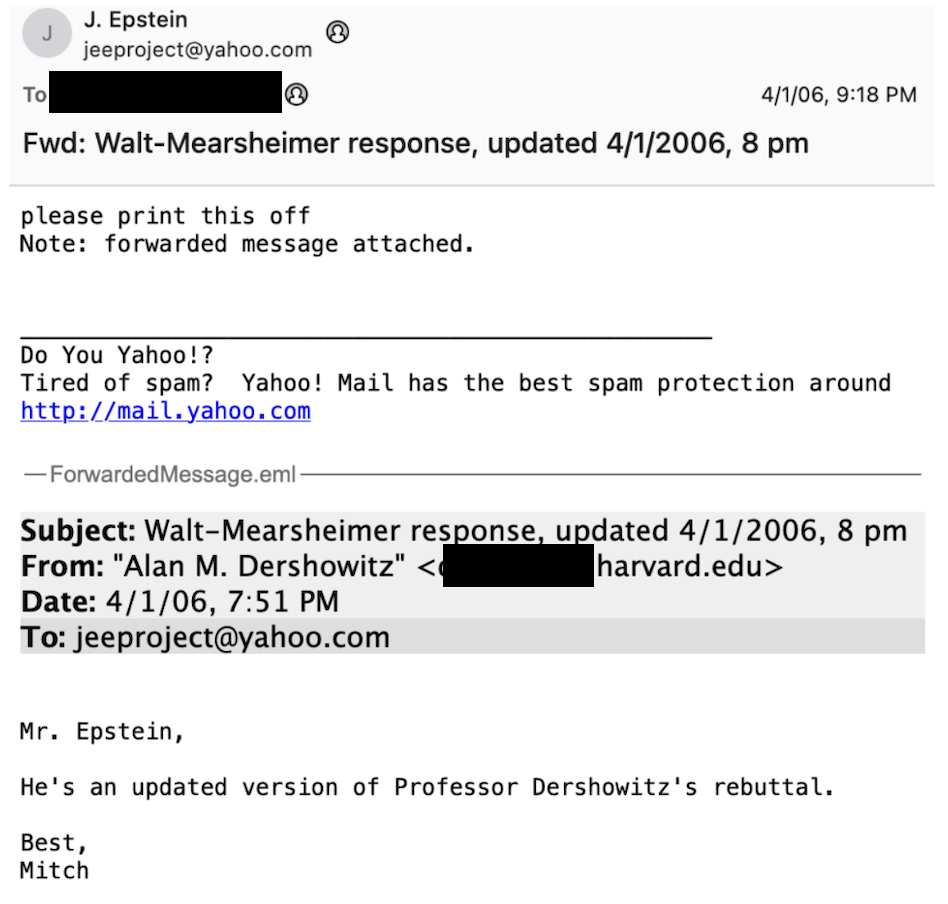Click the 9:18 PM received timestamp
Viewport: 948px width, 904px height.
[x=838, y=95]
